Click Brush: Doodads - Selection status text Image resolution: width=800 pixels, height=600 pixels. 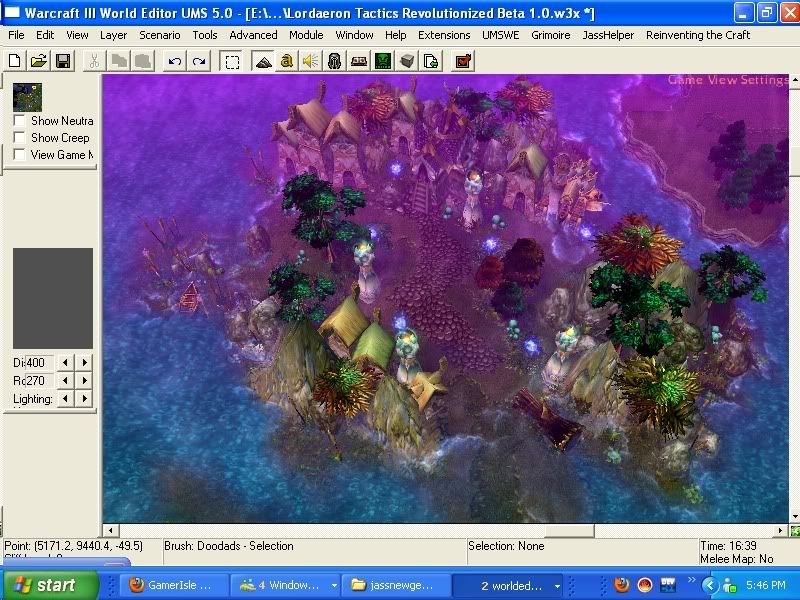(x=229, y=546)
